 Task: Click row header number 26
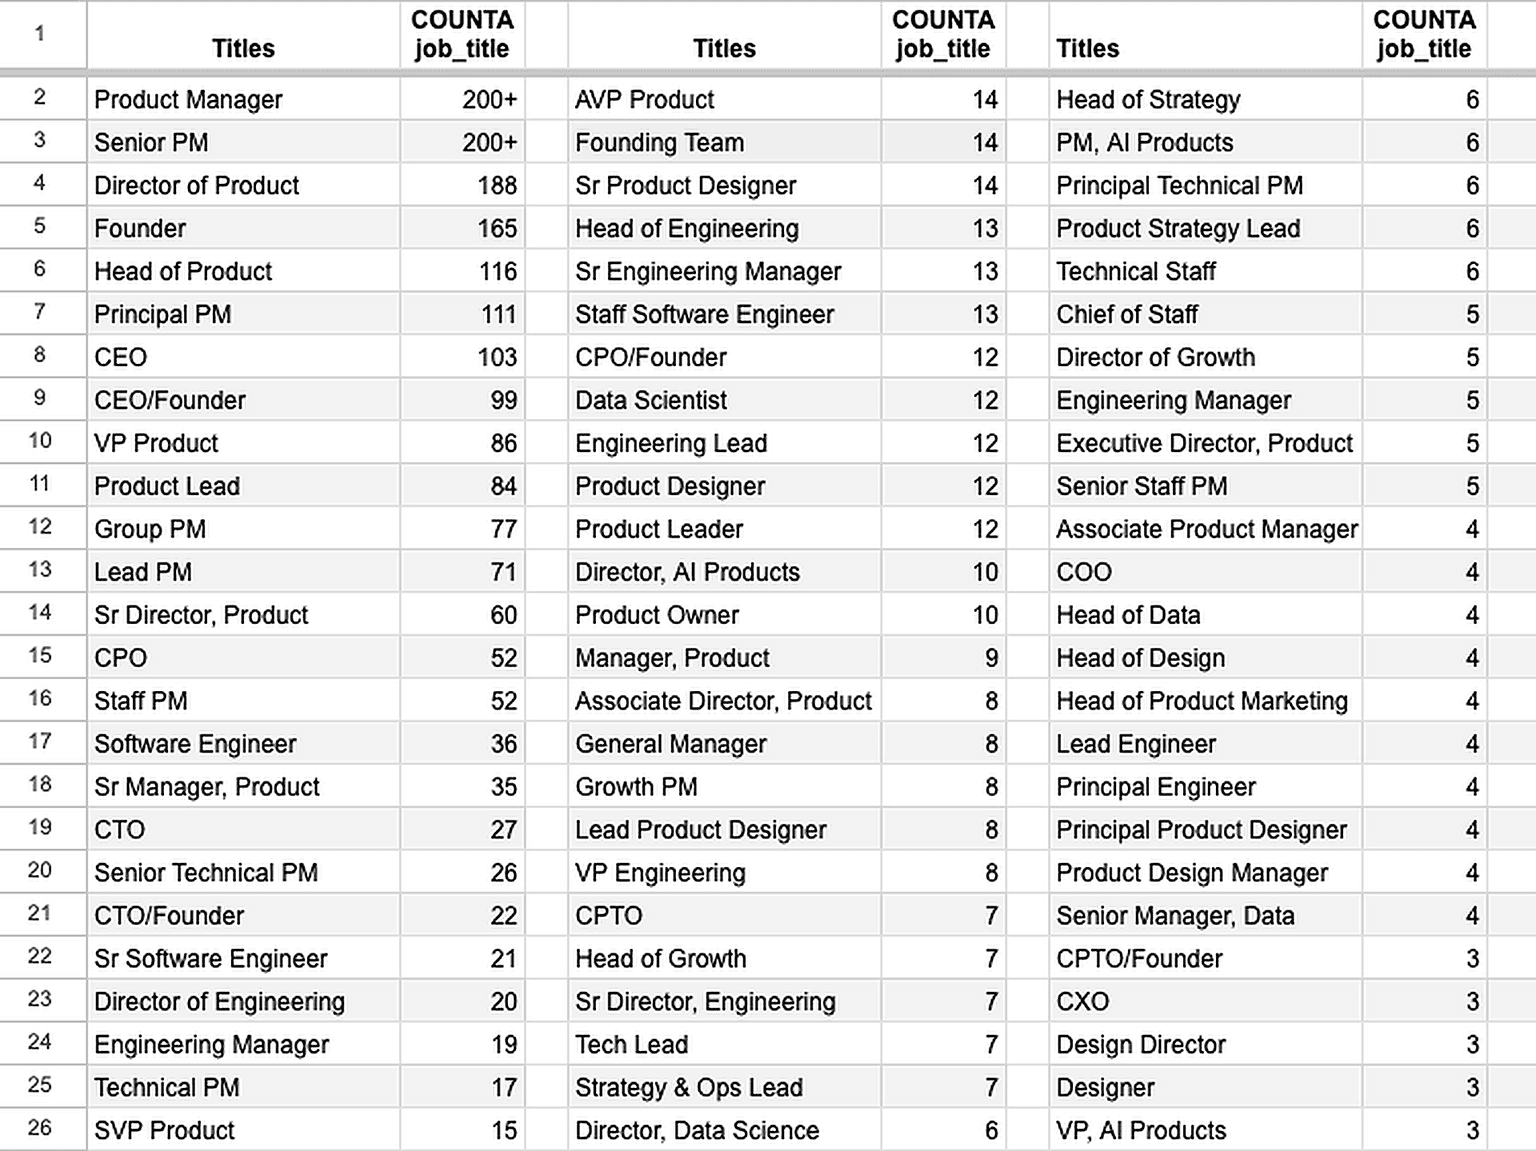point(40,1128)
